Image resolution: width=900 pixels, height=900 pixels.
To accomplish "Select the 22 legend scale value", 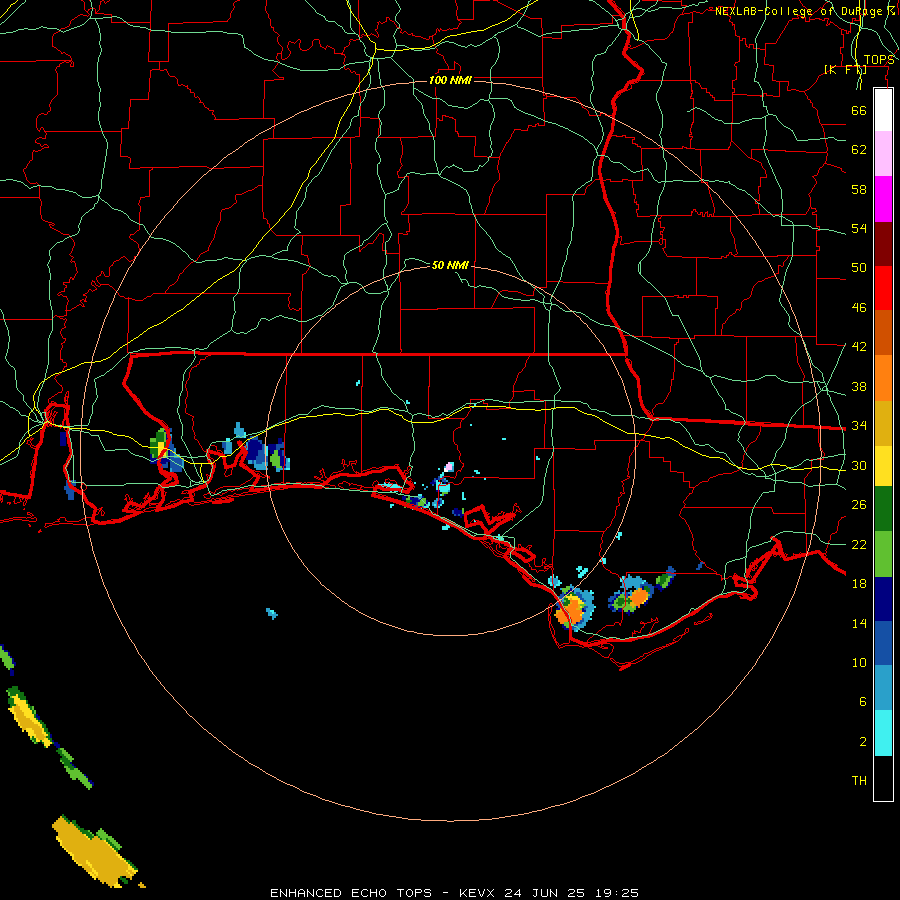I will pos(859,544).
